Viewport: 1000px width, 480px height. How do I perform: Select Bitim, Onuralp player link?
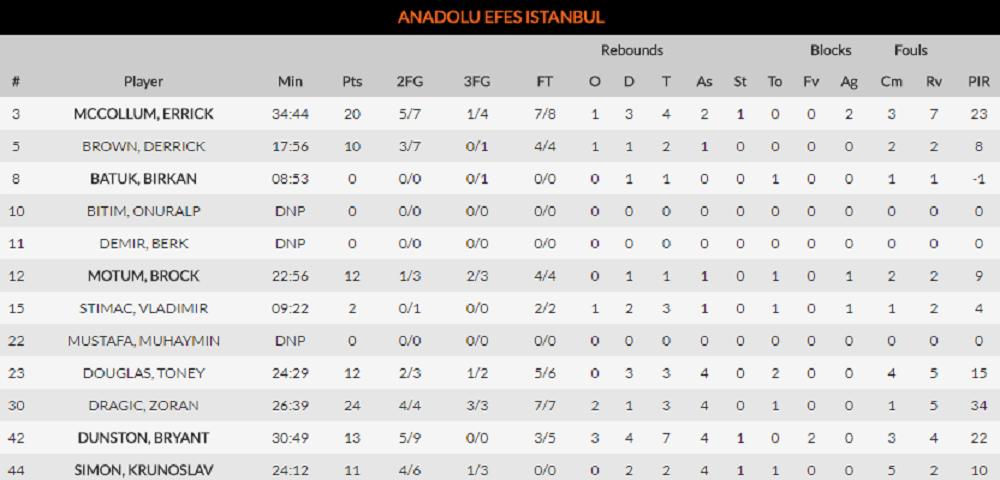(x=143, y=211)
